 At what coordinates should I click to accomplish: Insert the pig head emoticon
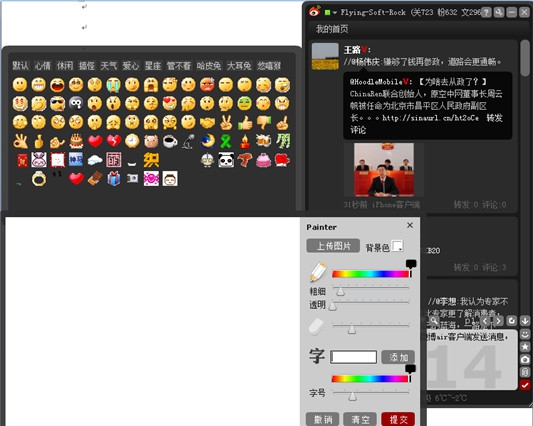pyautogui.click(x=151, y=141)
